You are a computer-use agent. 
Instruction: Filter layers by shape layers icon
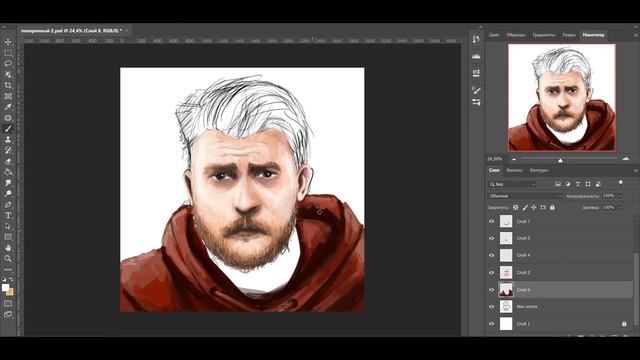pos(588,184)
